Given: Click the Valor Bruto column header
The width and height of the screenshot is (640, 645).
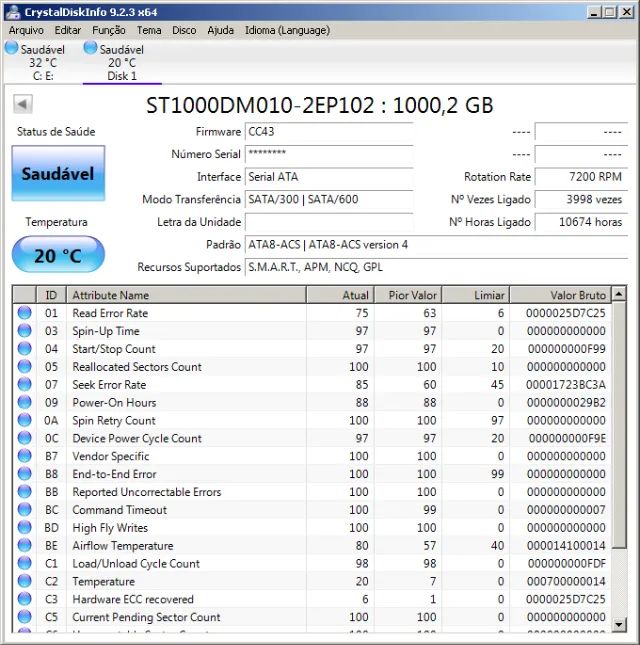Looking at the screenshot, I should (x=561, y=295).
